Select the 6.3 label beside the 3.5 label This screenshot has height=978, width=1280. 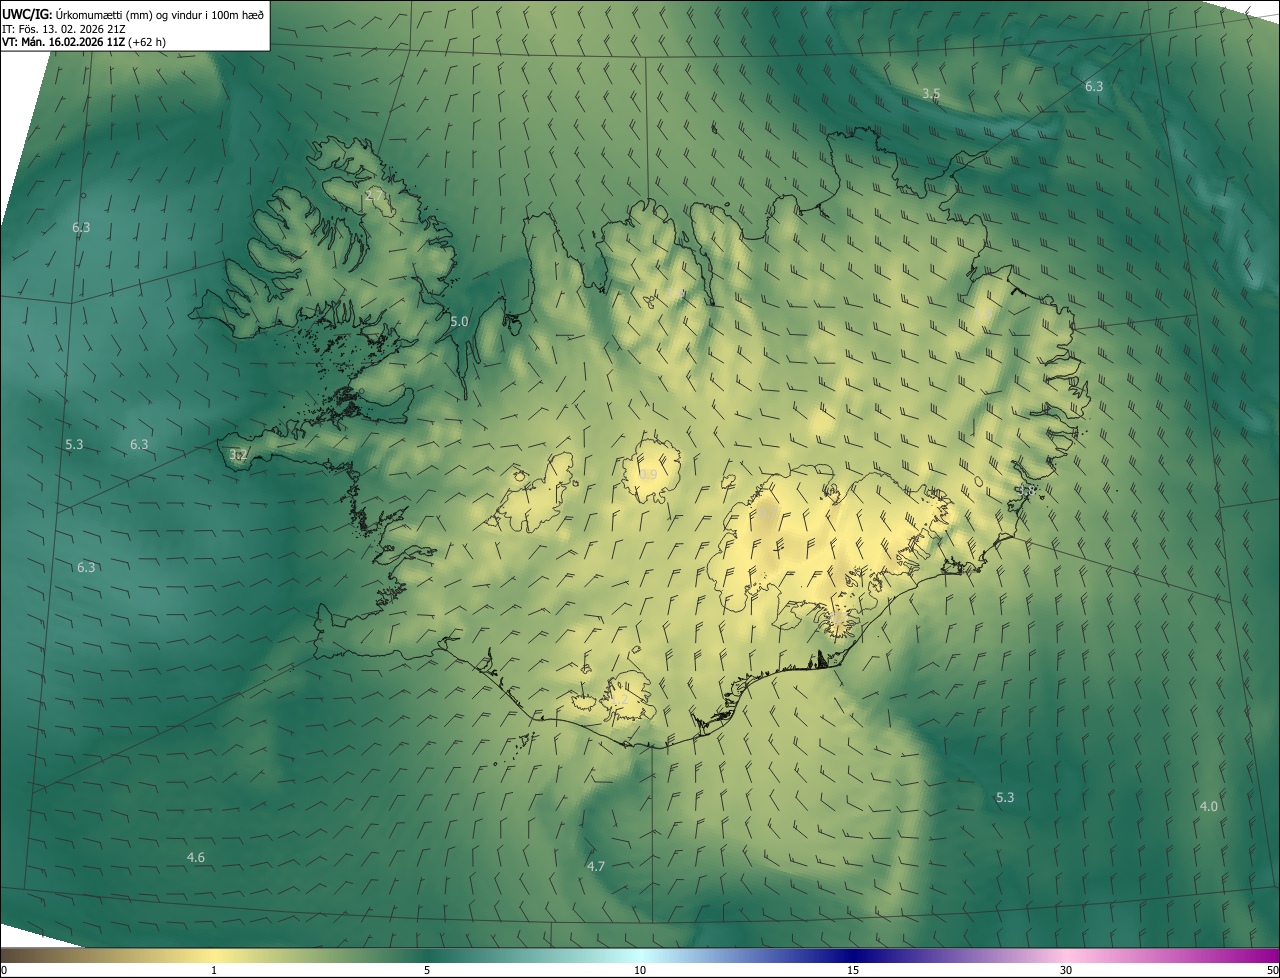coord(1094,87)
